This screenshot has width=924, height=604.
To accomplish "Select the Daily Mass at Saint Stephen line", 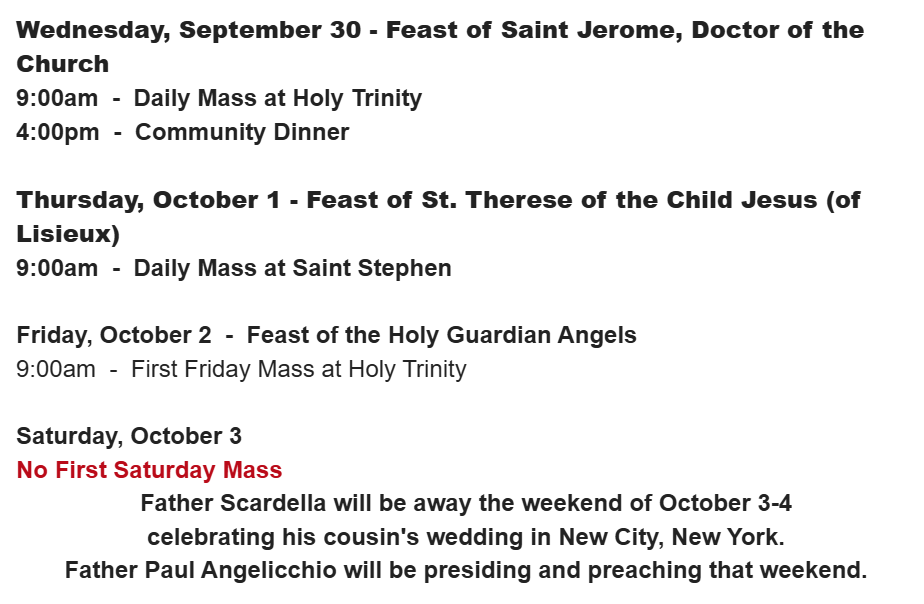I will (234, 268).
